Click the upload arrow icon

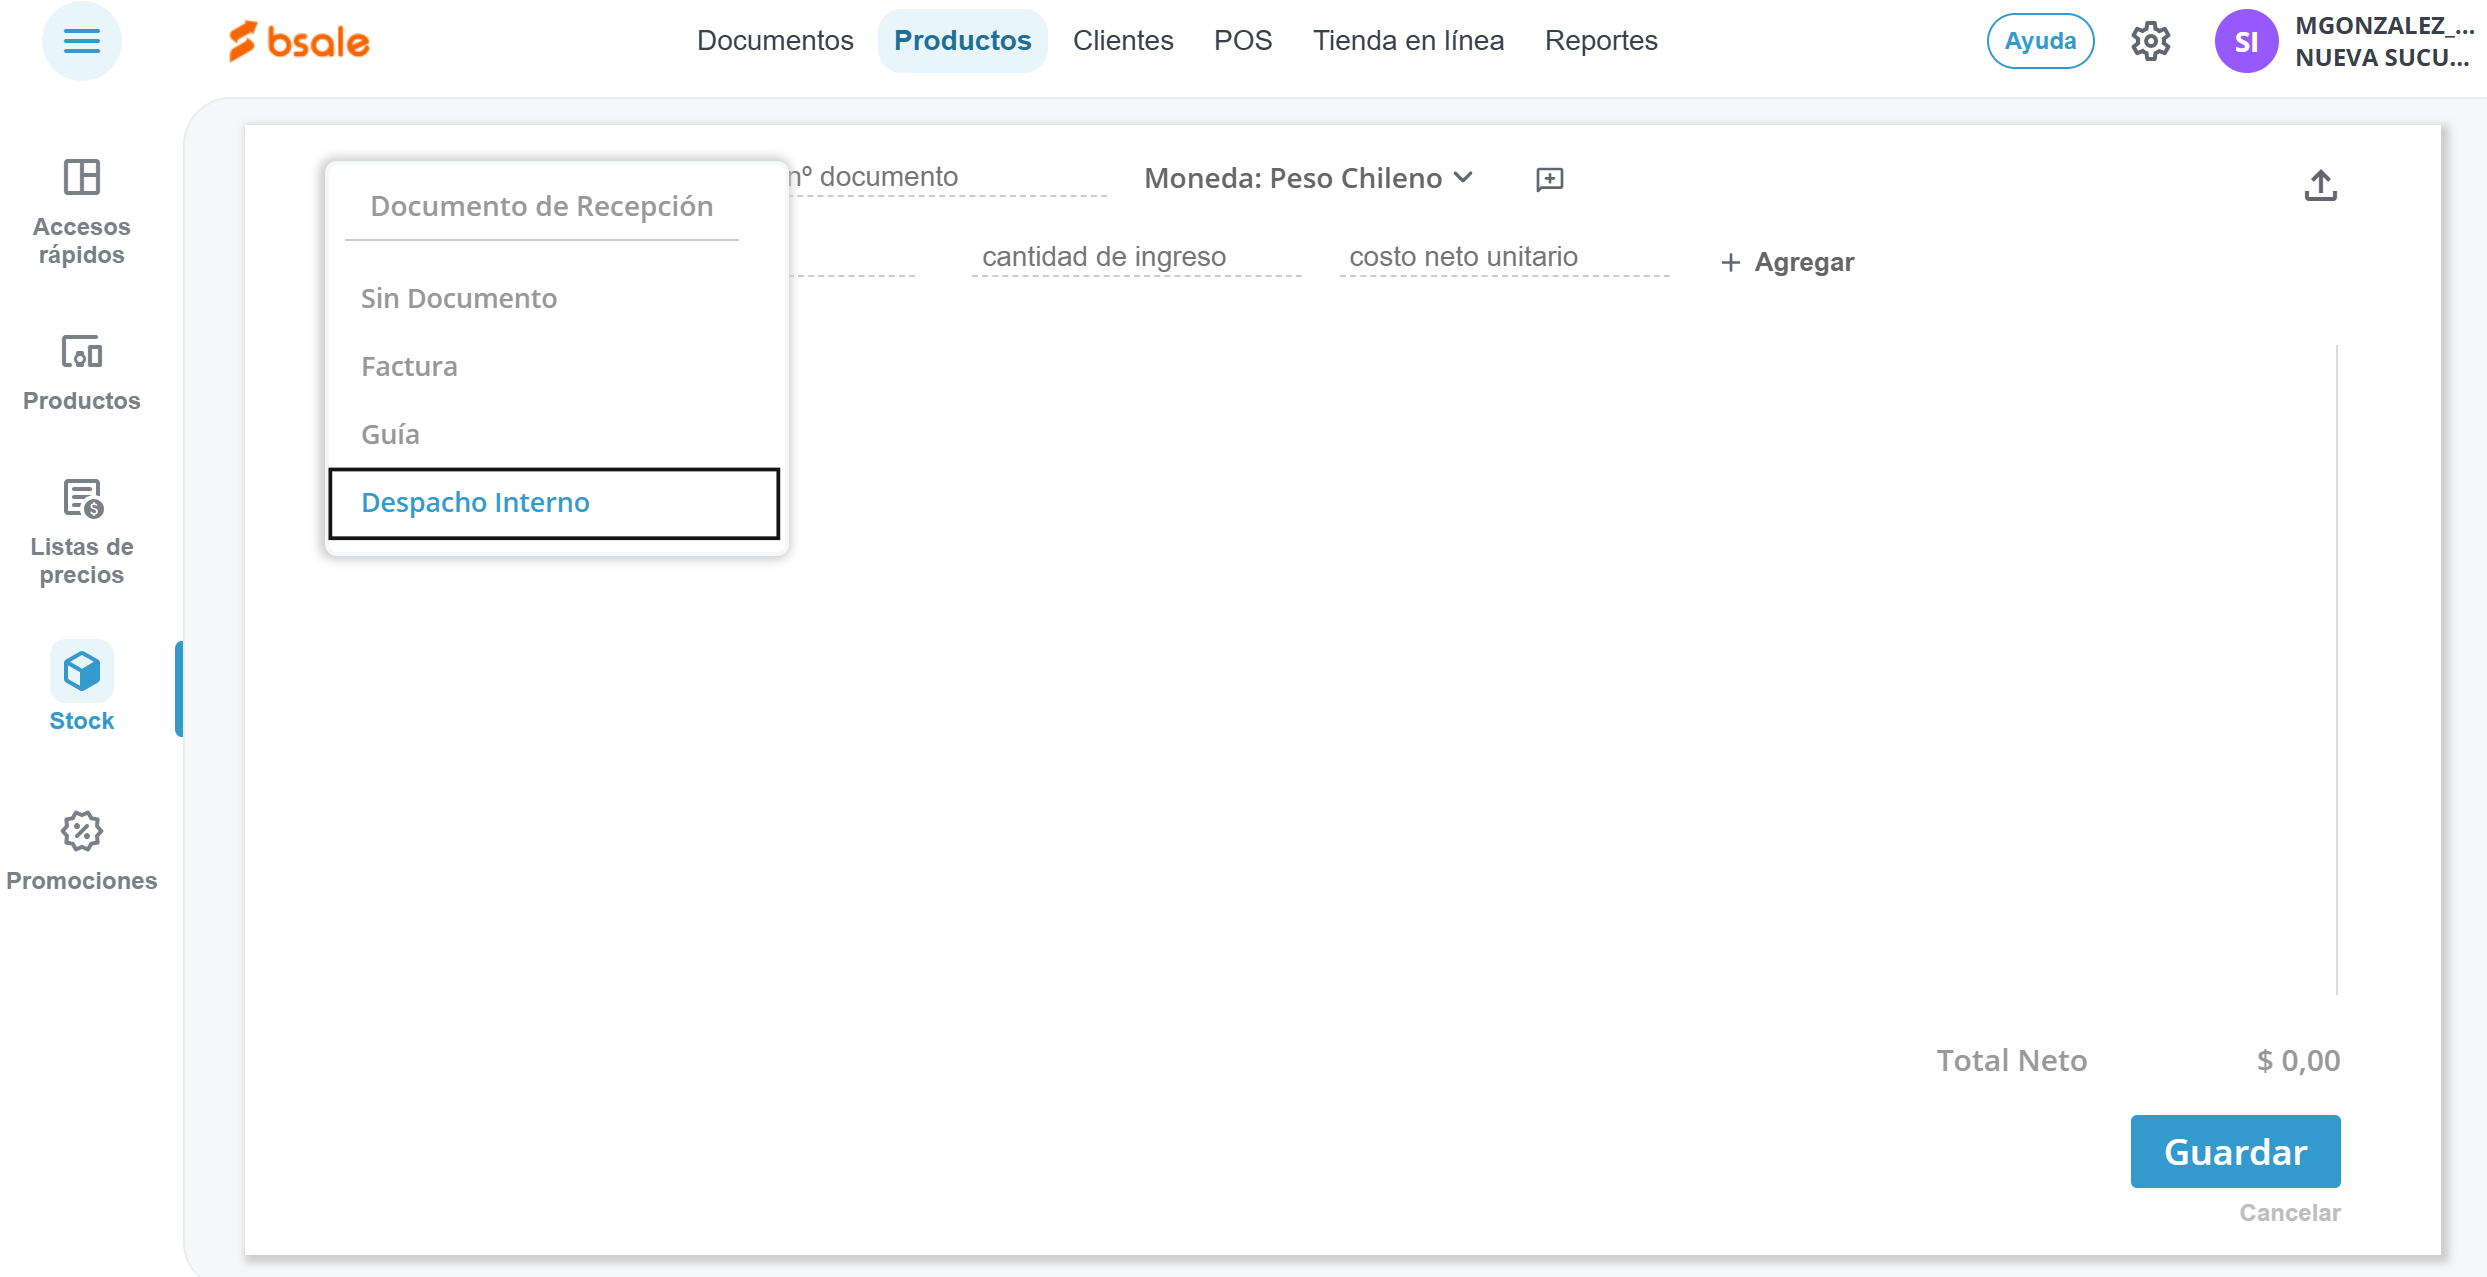pyautogui.click(x=2320, y=185)
